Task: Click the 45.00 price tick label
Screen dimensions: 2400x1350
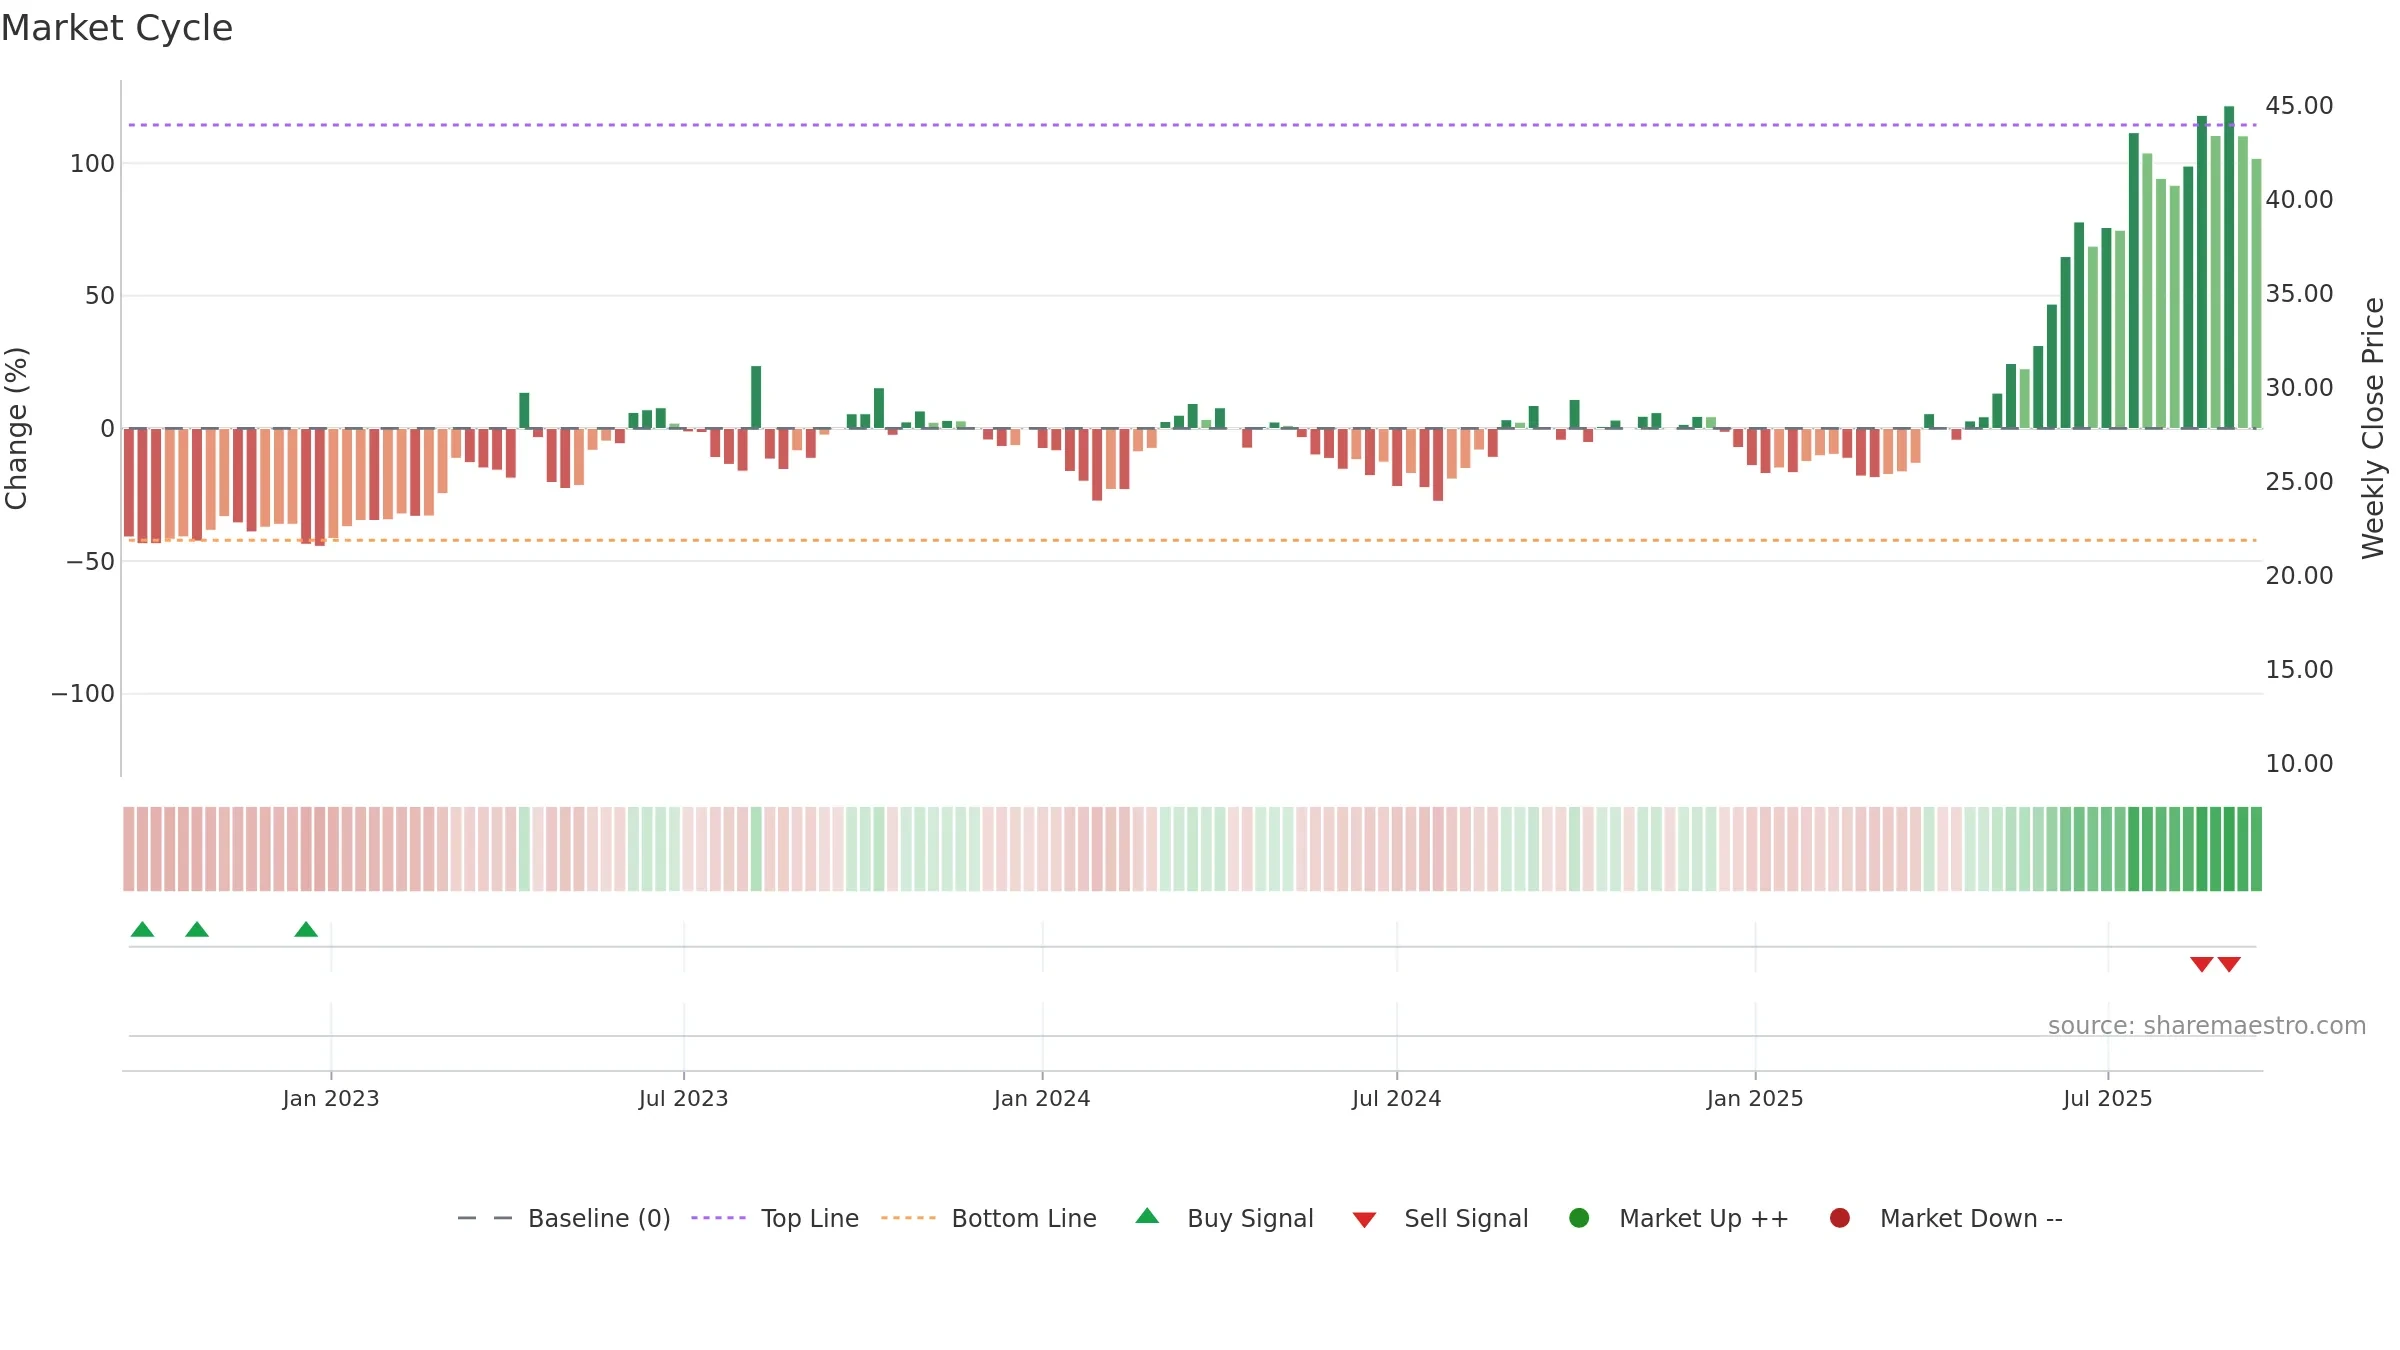Action: click(2299, 106)
